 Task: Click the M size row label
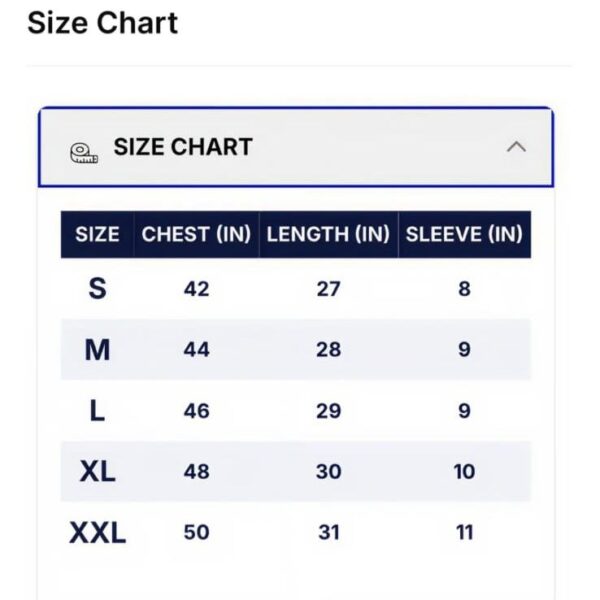(x=97, y=350)
